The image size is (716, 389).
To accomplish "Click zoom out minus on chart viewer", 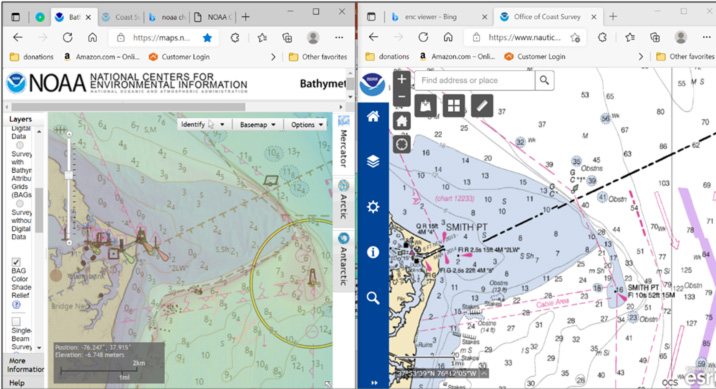I will click(401, 97).
